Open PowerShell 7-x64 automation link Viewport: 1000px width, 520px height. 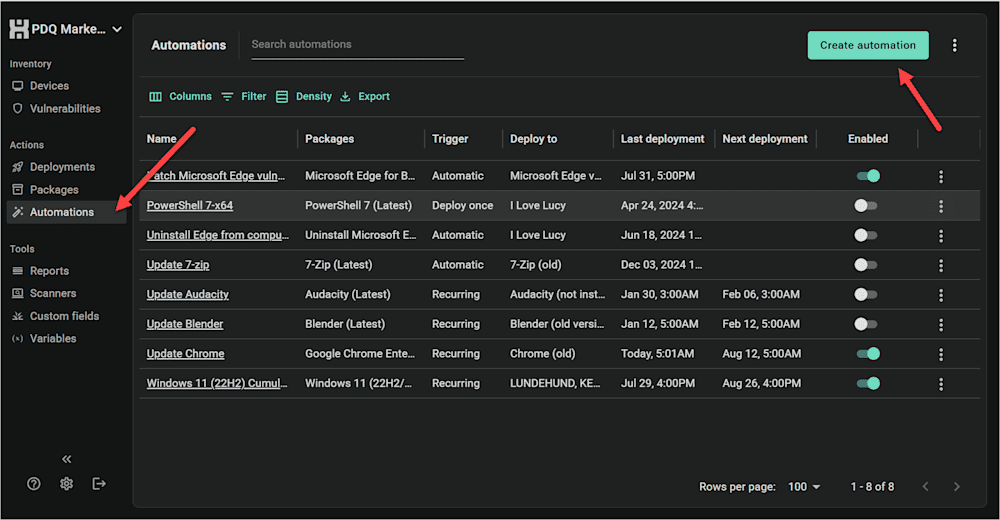point(189,205)
